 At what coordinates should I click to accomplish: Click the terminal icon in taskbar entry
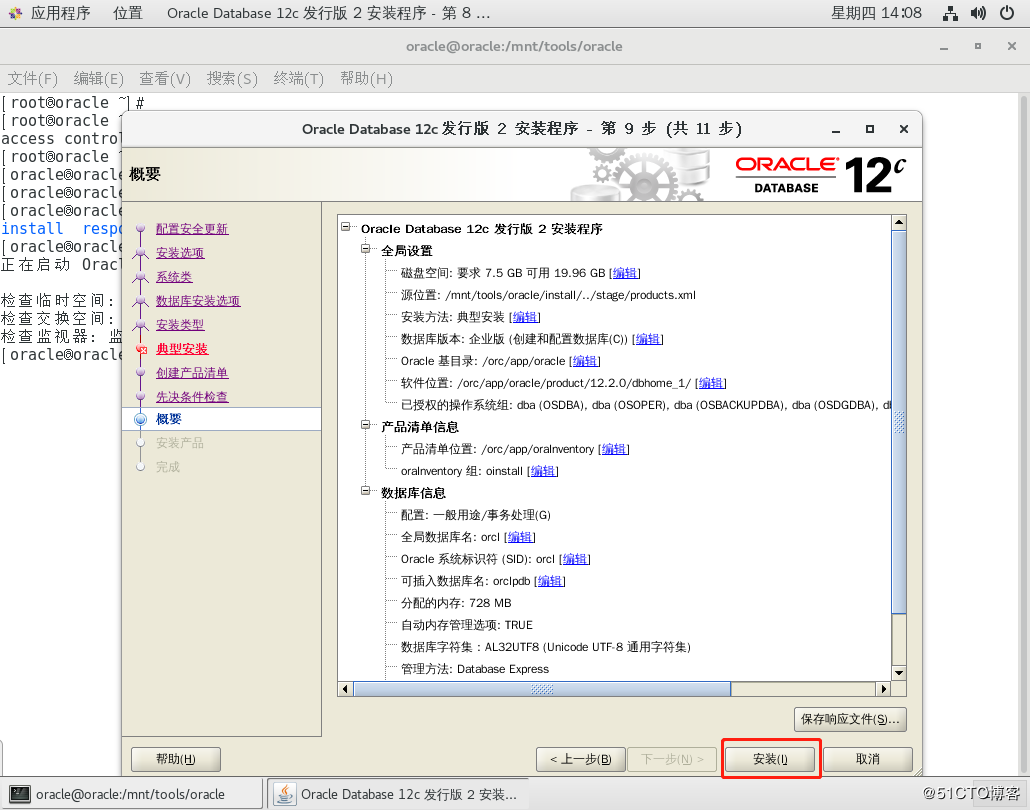coord(20,794)
